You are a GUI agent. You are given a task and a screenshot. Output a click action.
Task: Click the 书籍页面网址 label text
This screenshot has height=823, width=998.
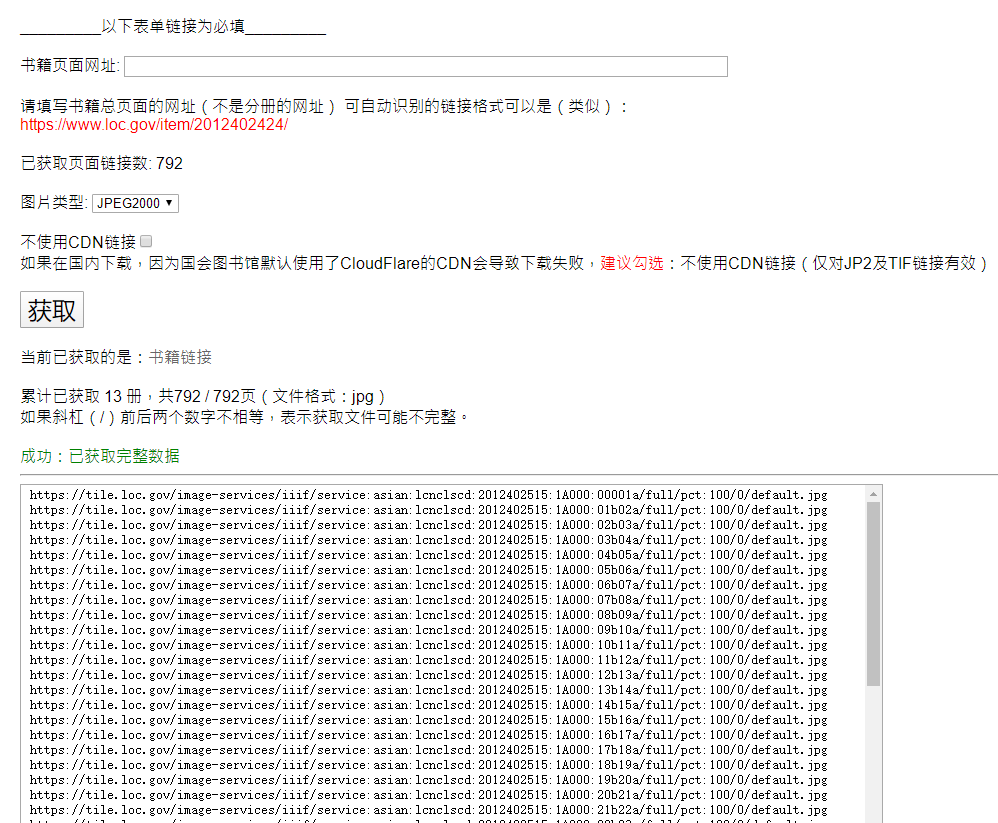(x=69, y=66)
